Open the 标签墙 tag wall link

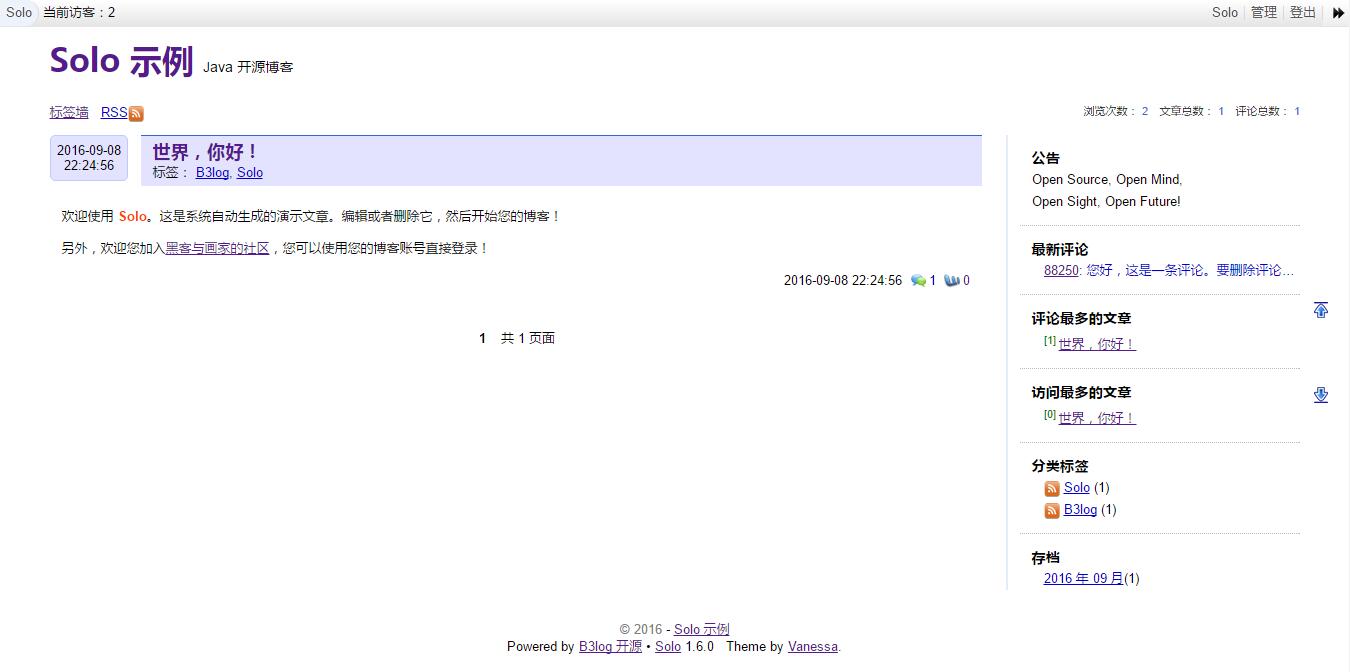click(69, 112)
